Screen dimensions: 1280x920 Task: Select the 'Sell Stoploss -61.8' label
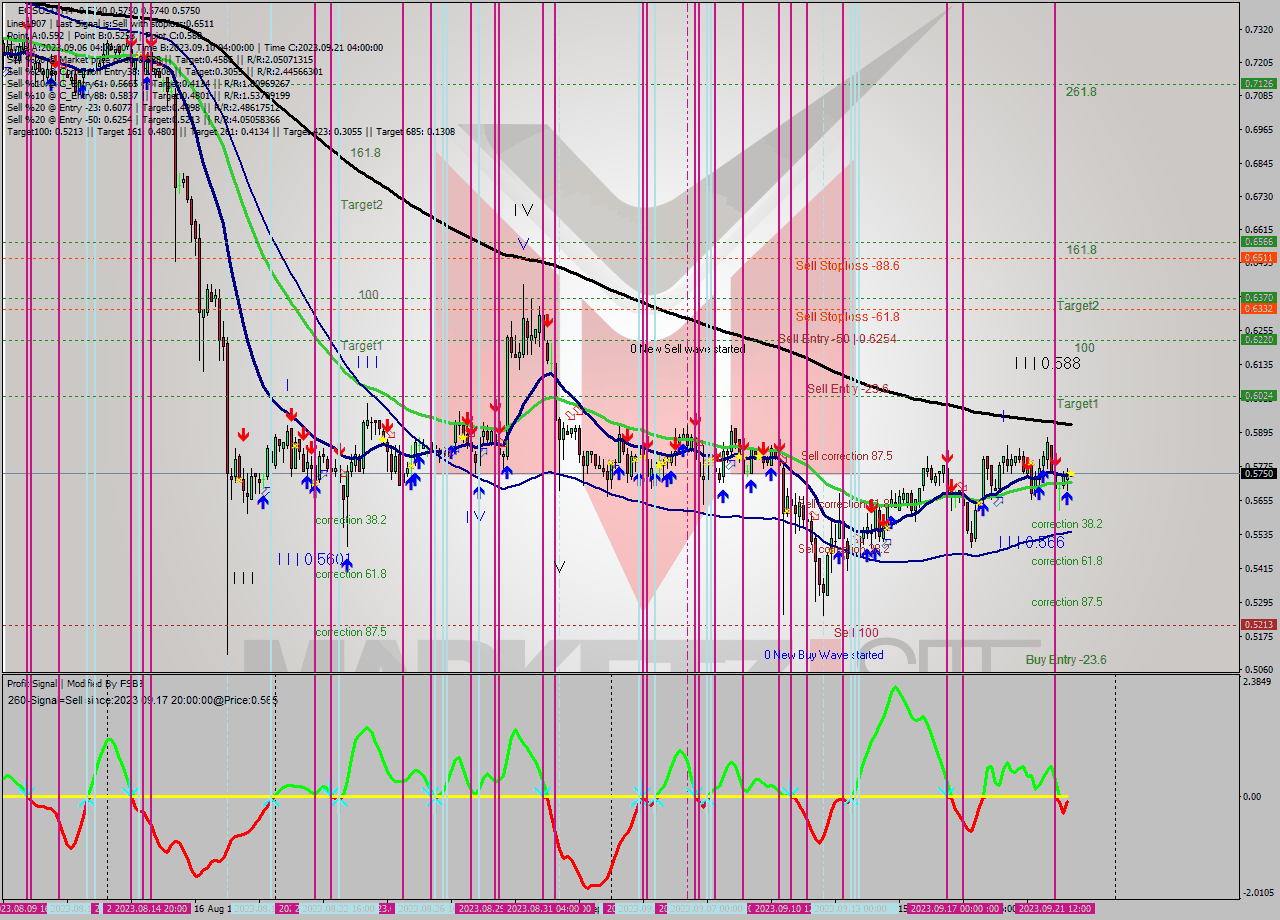pyautogui.click(x=847, y=317)
